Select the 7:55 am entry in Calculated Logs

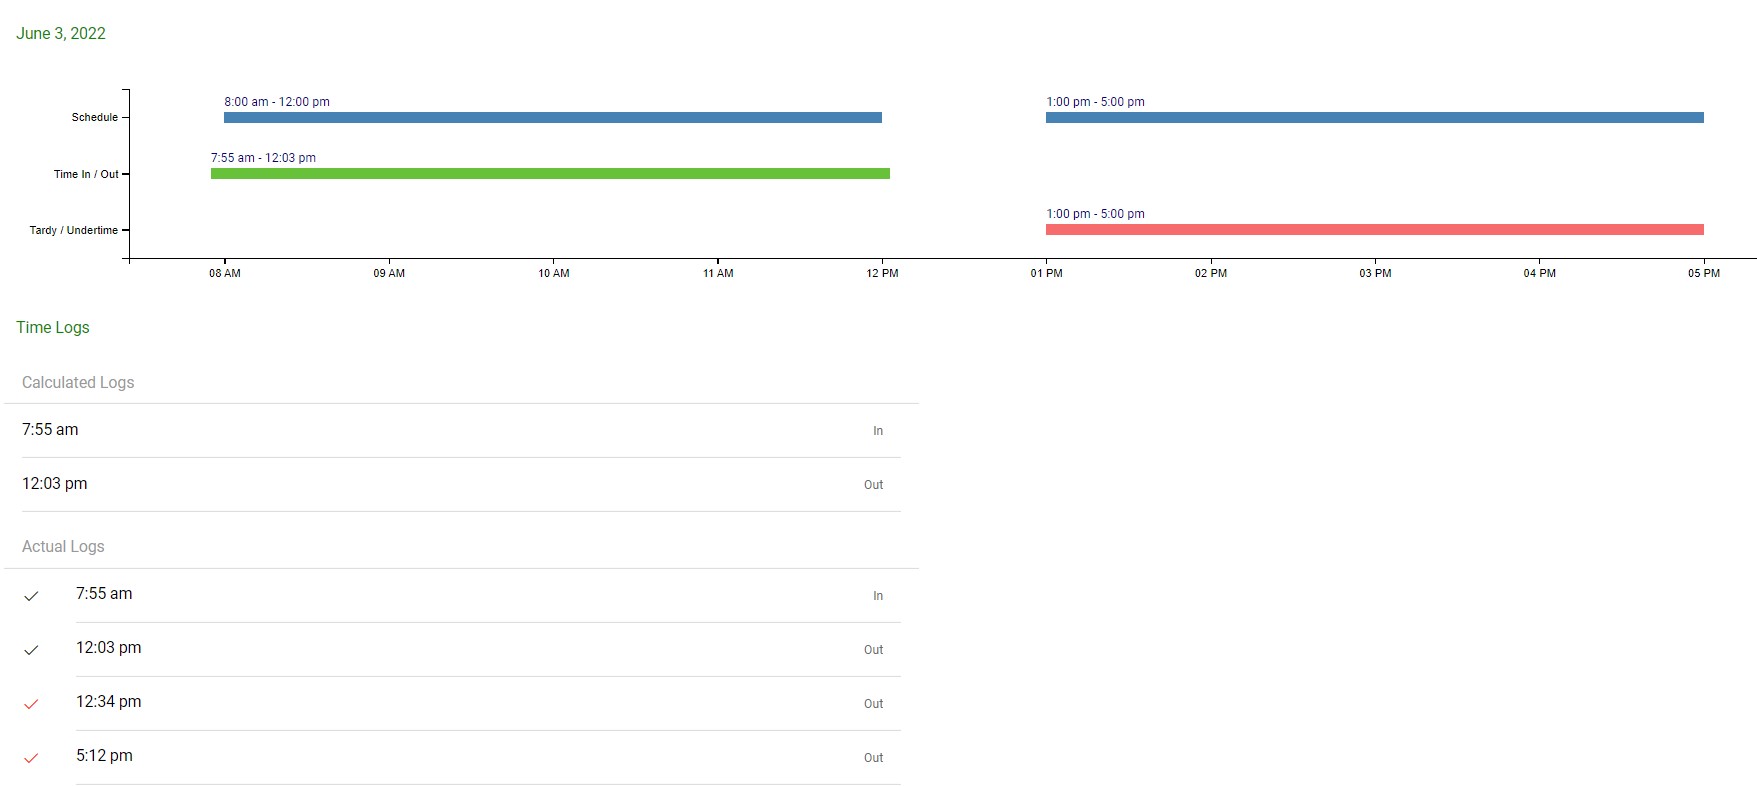coord(50,429)
